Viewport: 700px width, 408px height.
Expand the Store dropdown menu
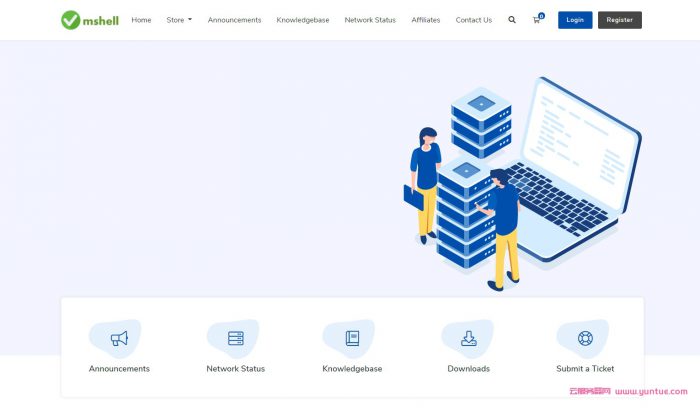[179, 20]
